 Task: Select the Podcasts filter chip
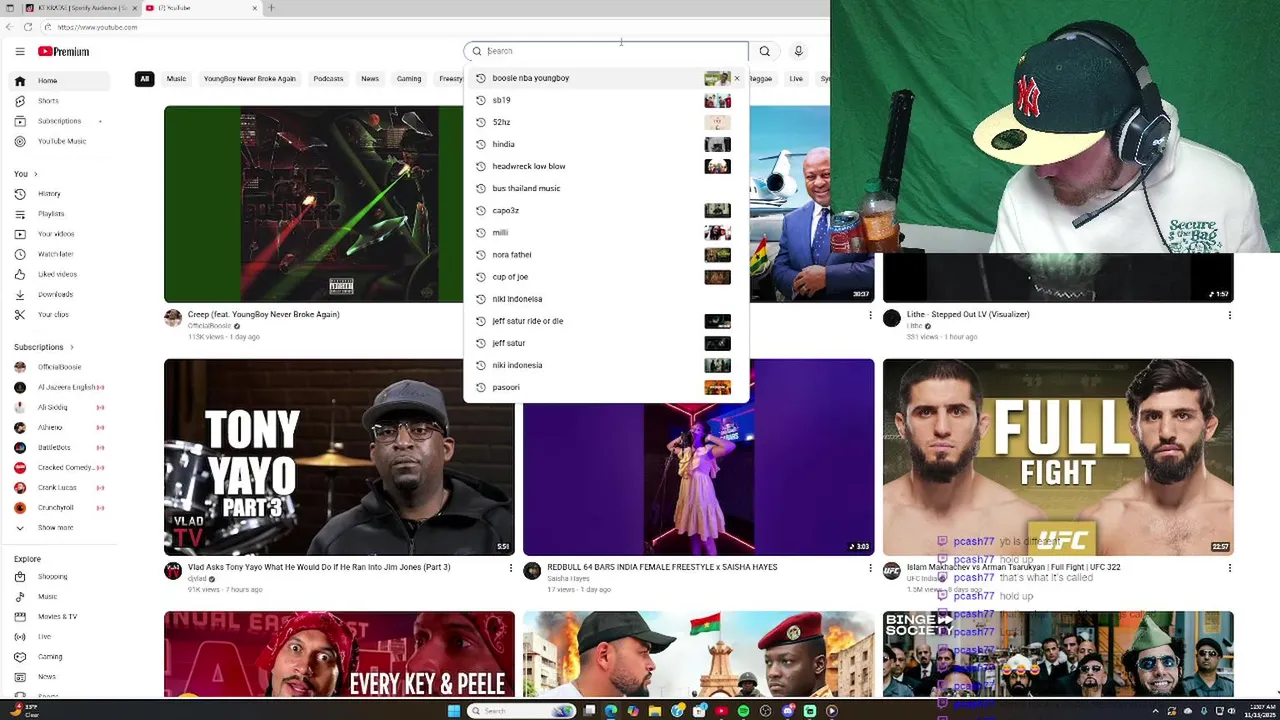pyautogui.click(x=328, y=79)
